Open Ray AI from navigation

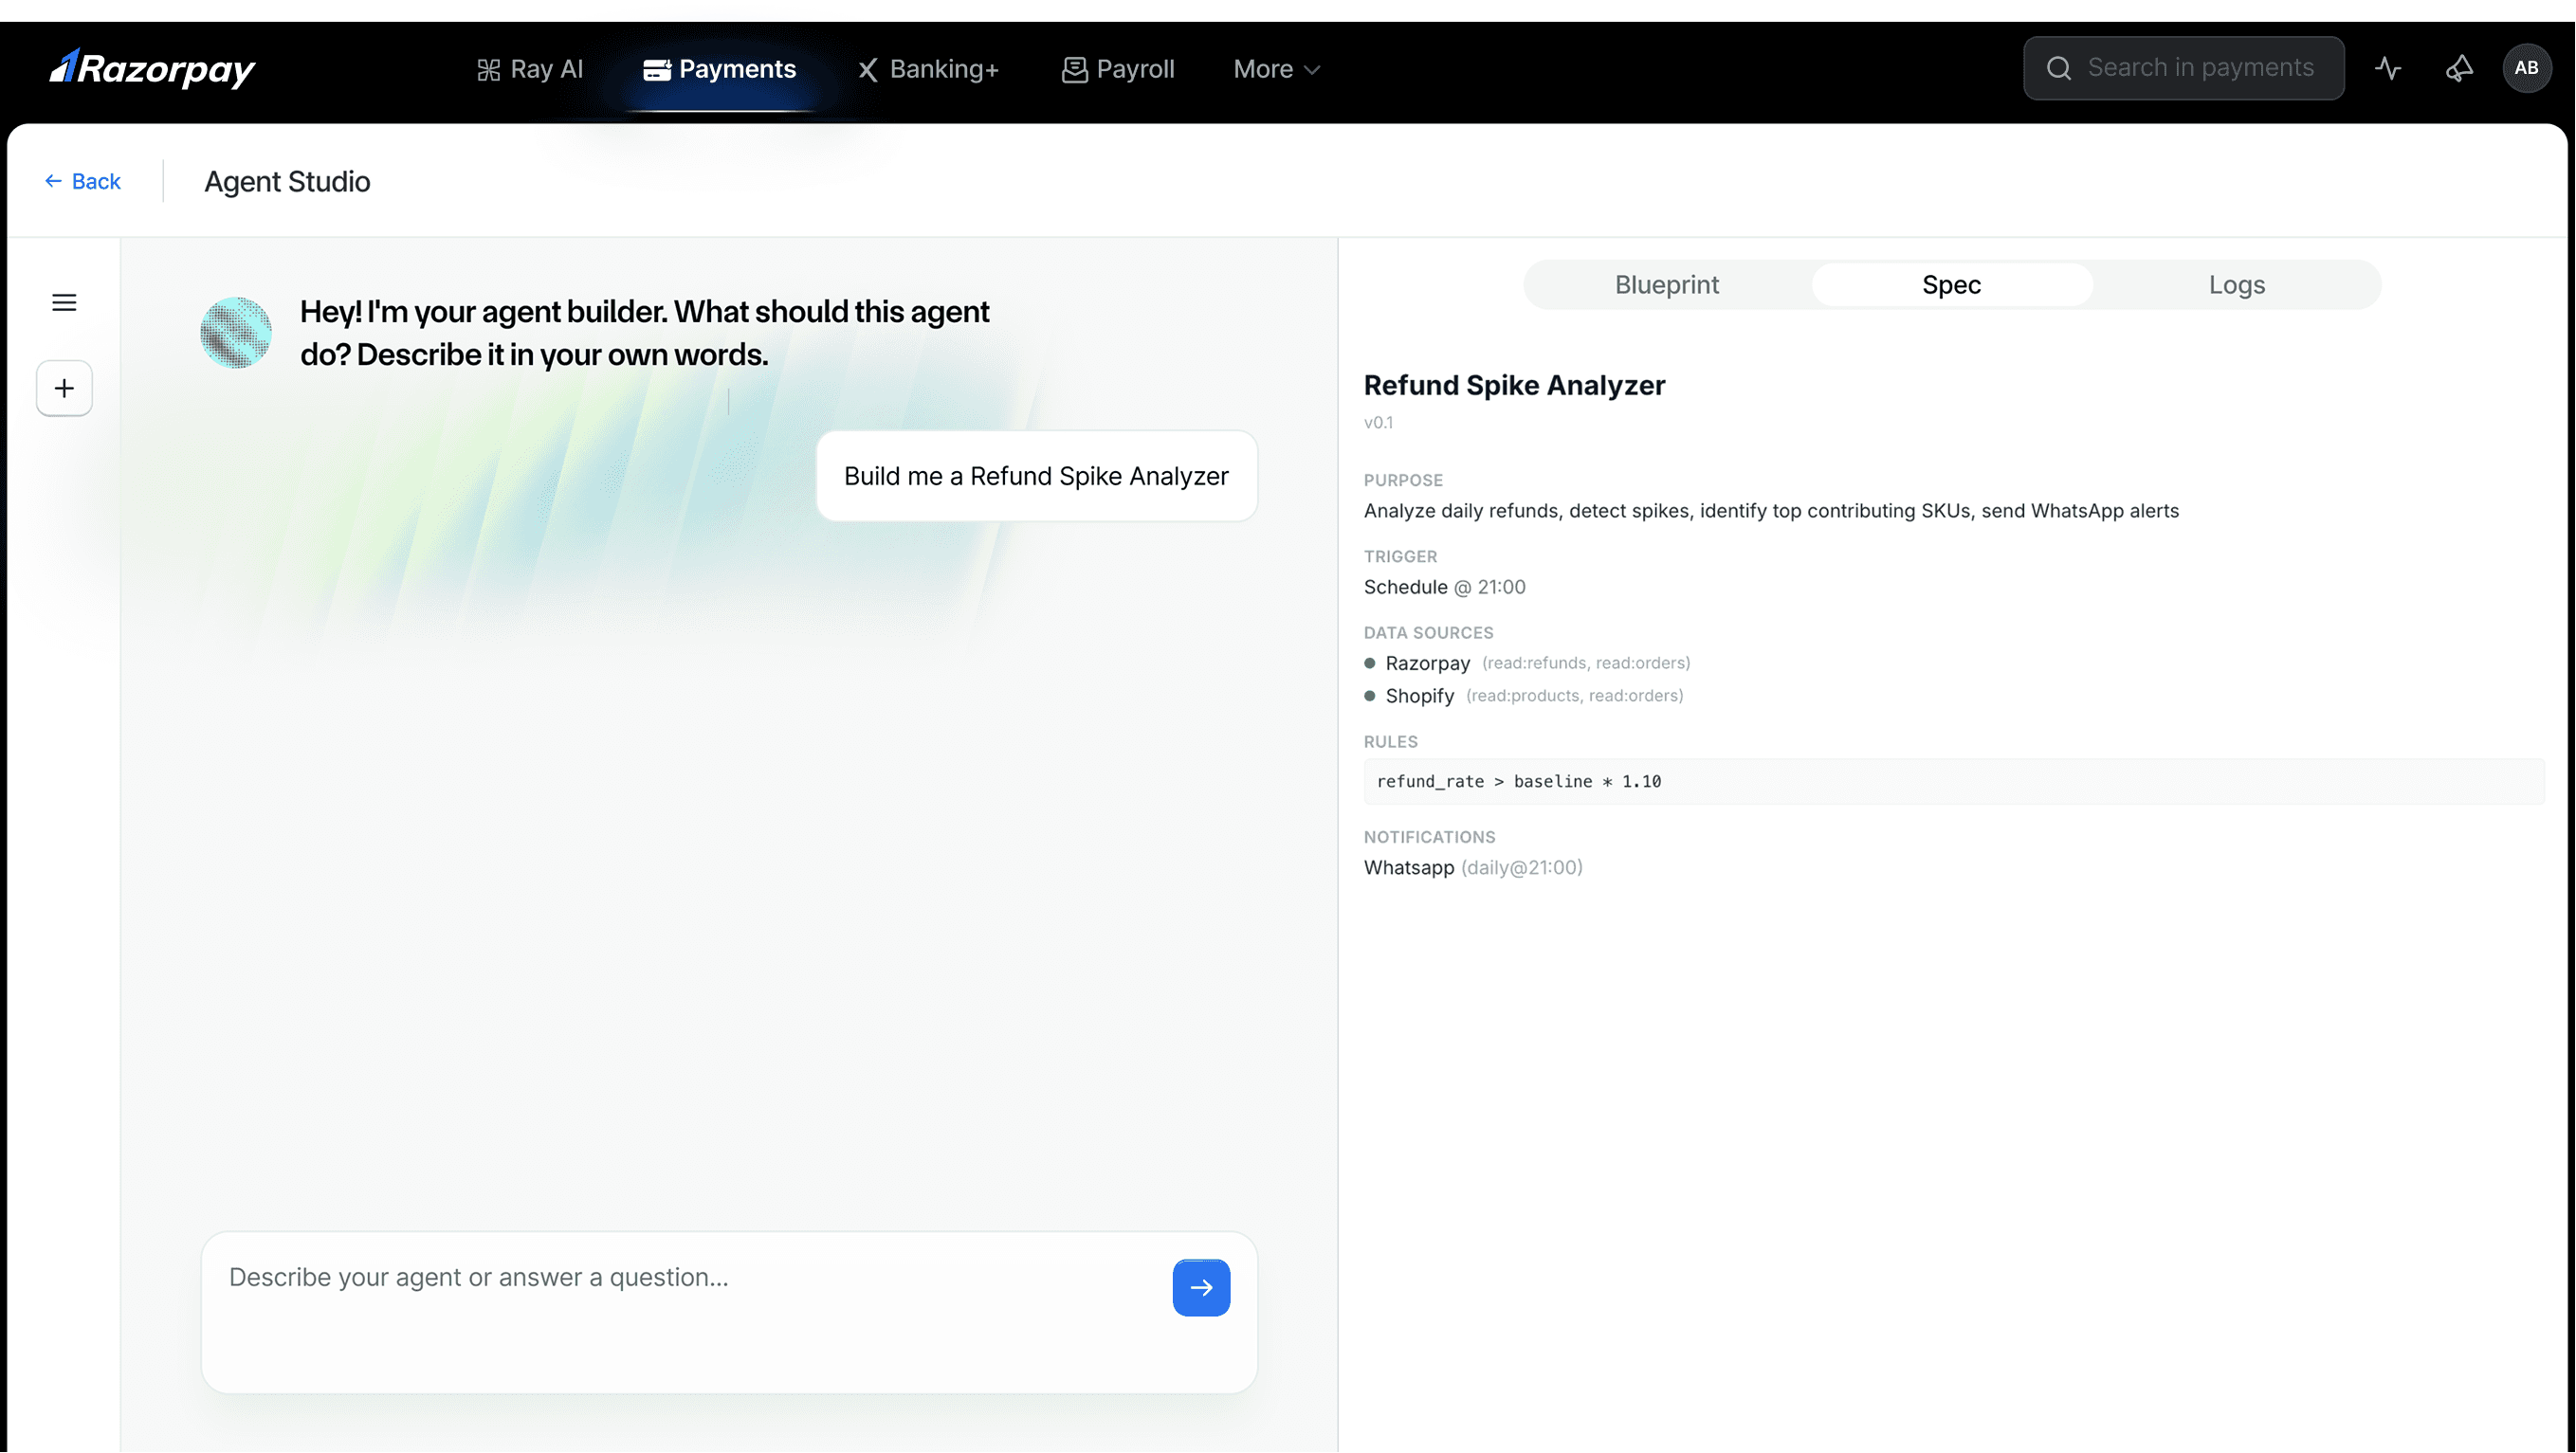click(x=530, y=69)
